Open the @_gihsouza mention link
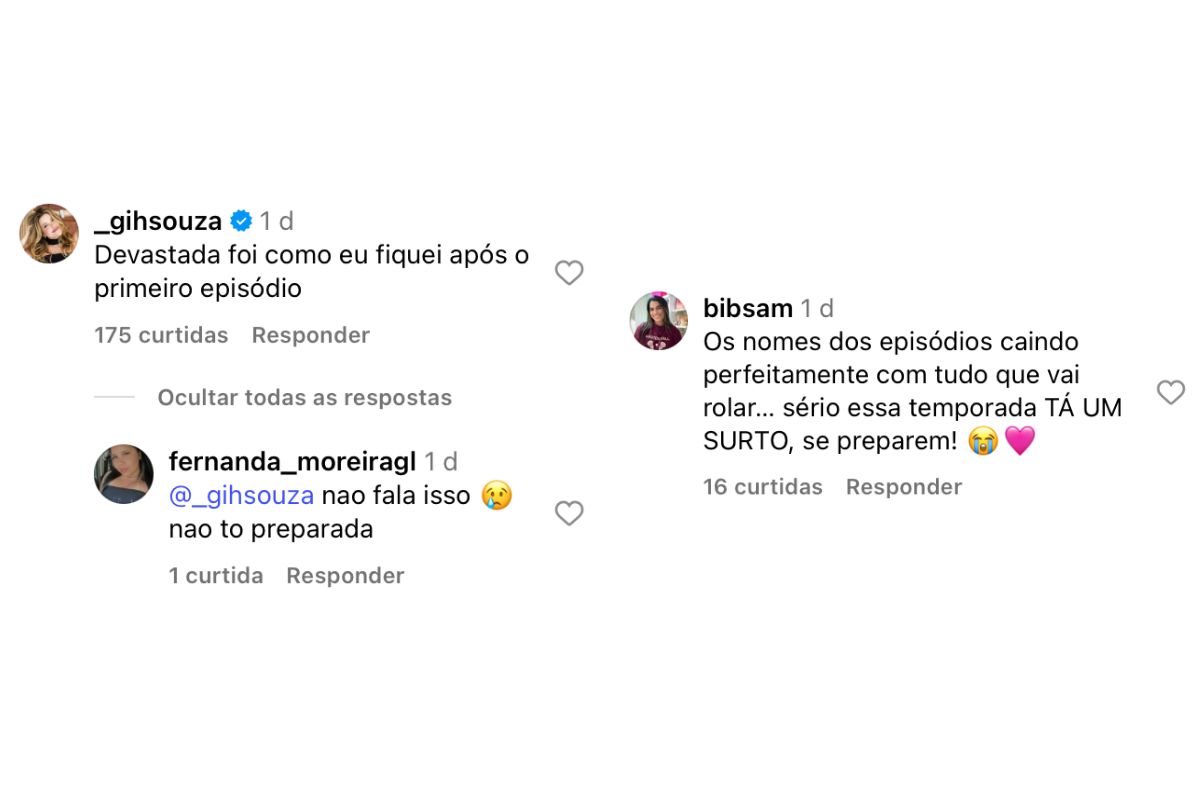Image resolution: width=1200 pixels, height=800 pixels. (244, 494)
